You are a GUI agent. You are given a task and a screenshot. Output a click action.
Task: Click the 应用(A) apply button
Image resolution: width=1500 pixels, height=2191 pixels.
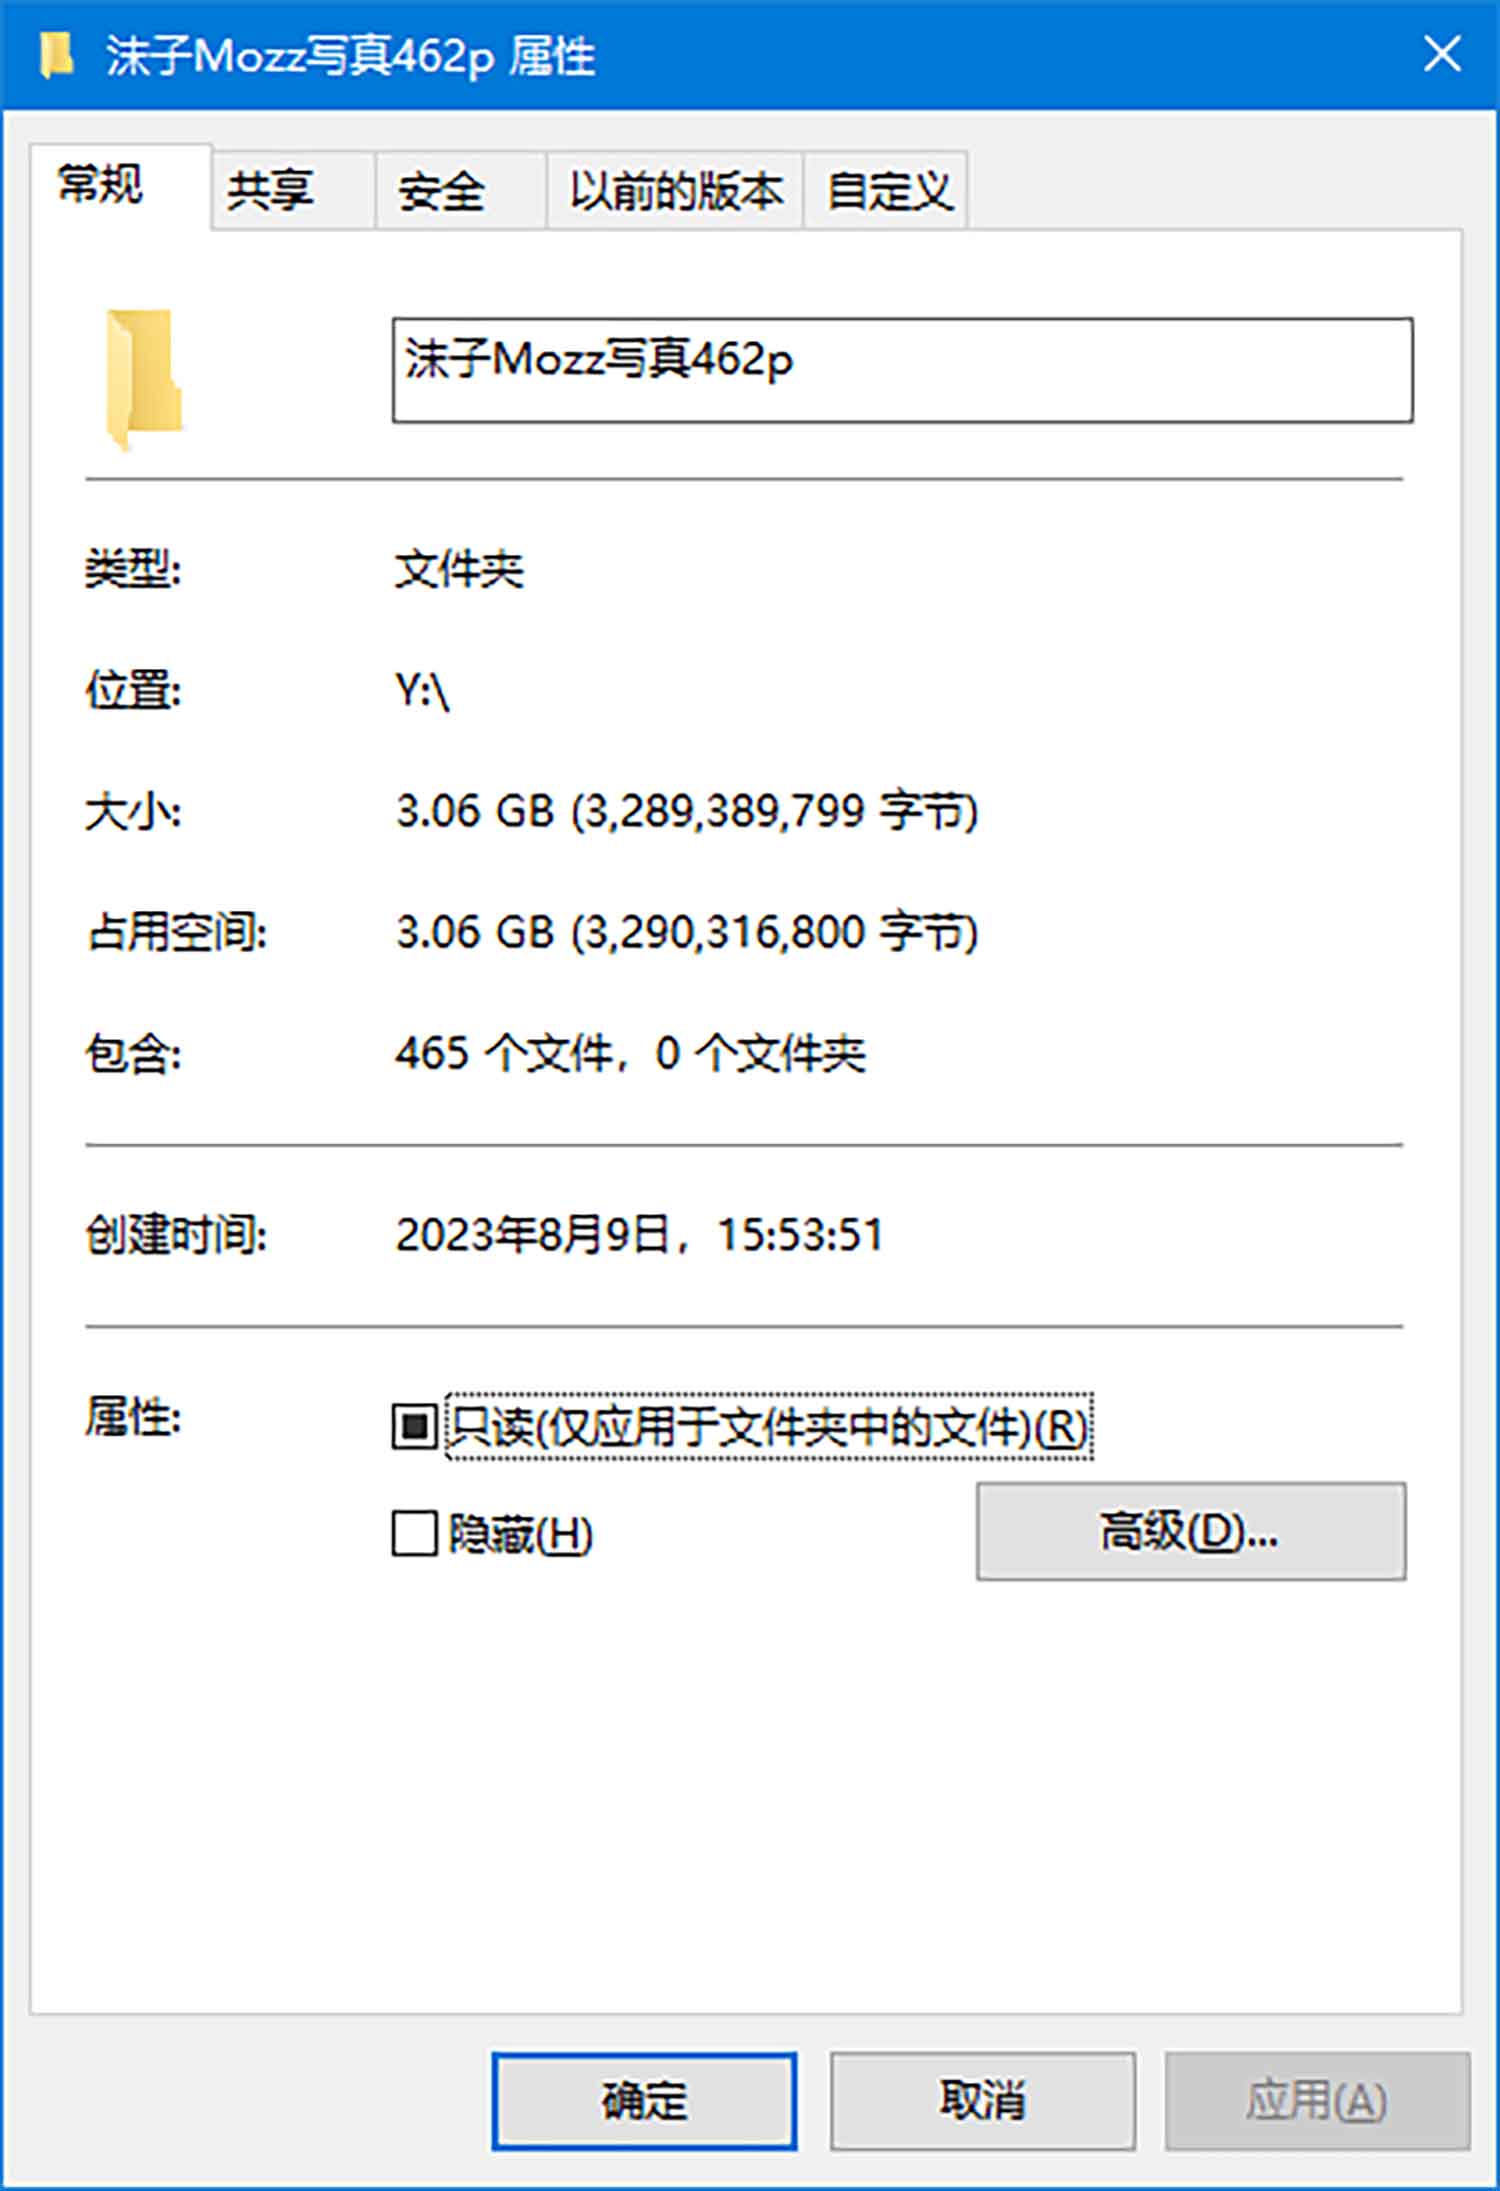click(x=1317, y=2100)
